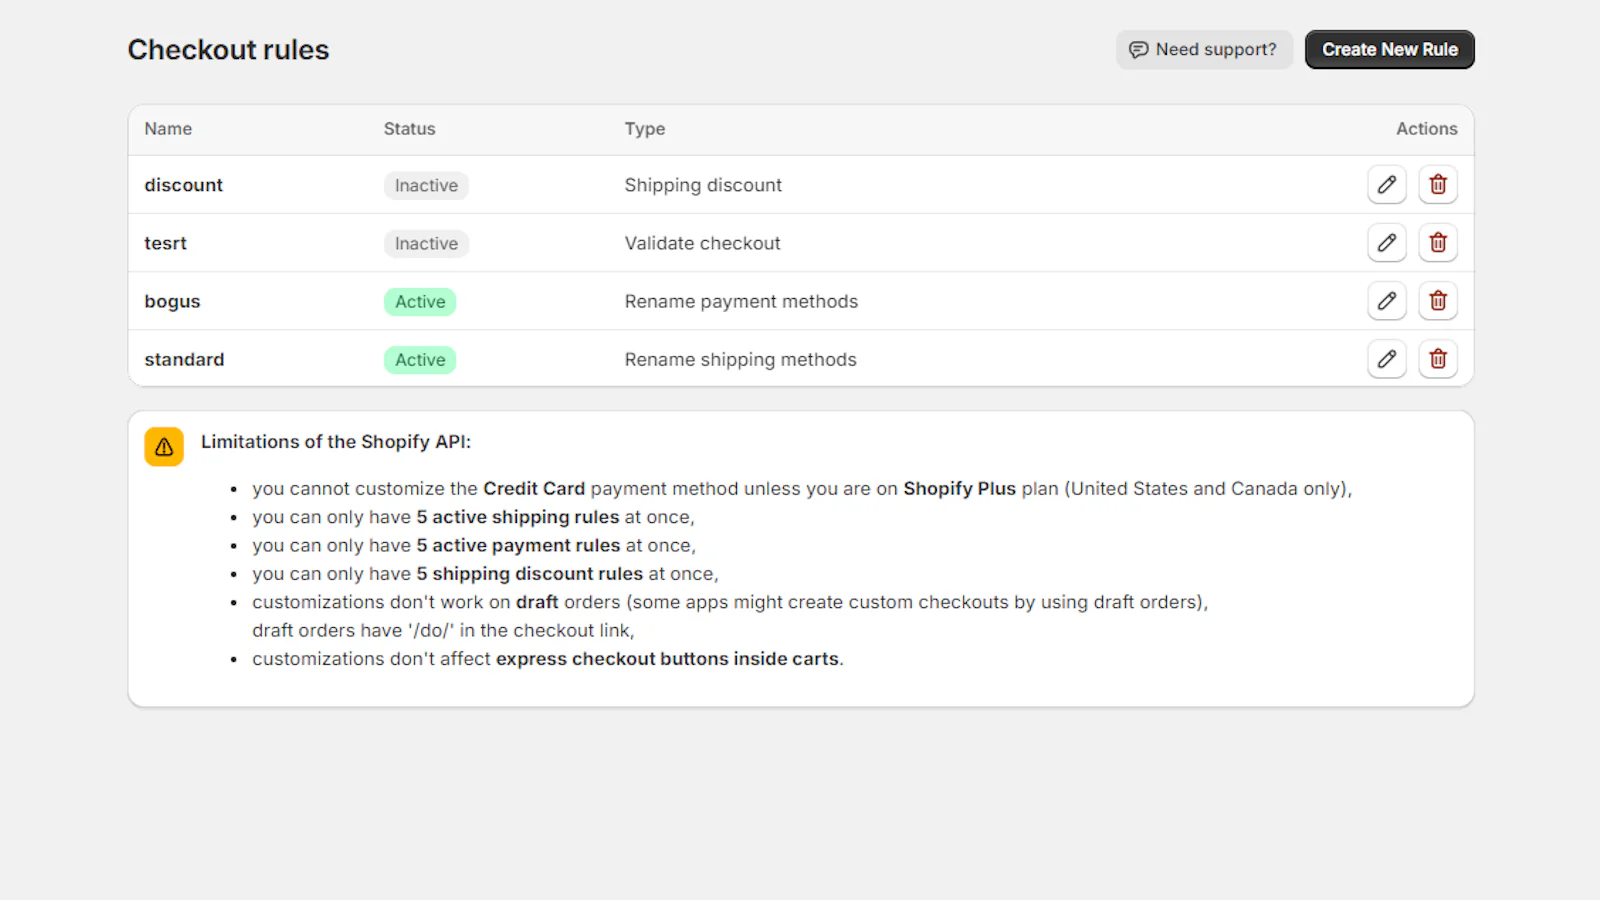Screen dimensions: 1600x900
Task: Click the yellow warning icon beside Limitations
Action: pos(164,447)
